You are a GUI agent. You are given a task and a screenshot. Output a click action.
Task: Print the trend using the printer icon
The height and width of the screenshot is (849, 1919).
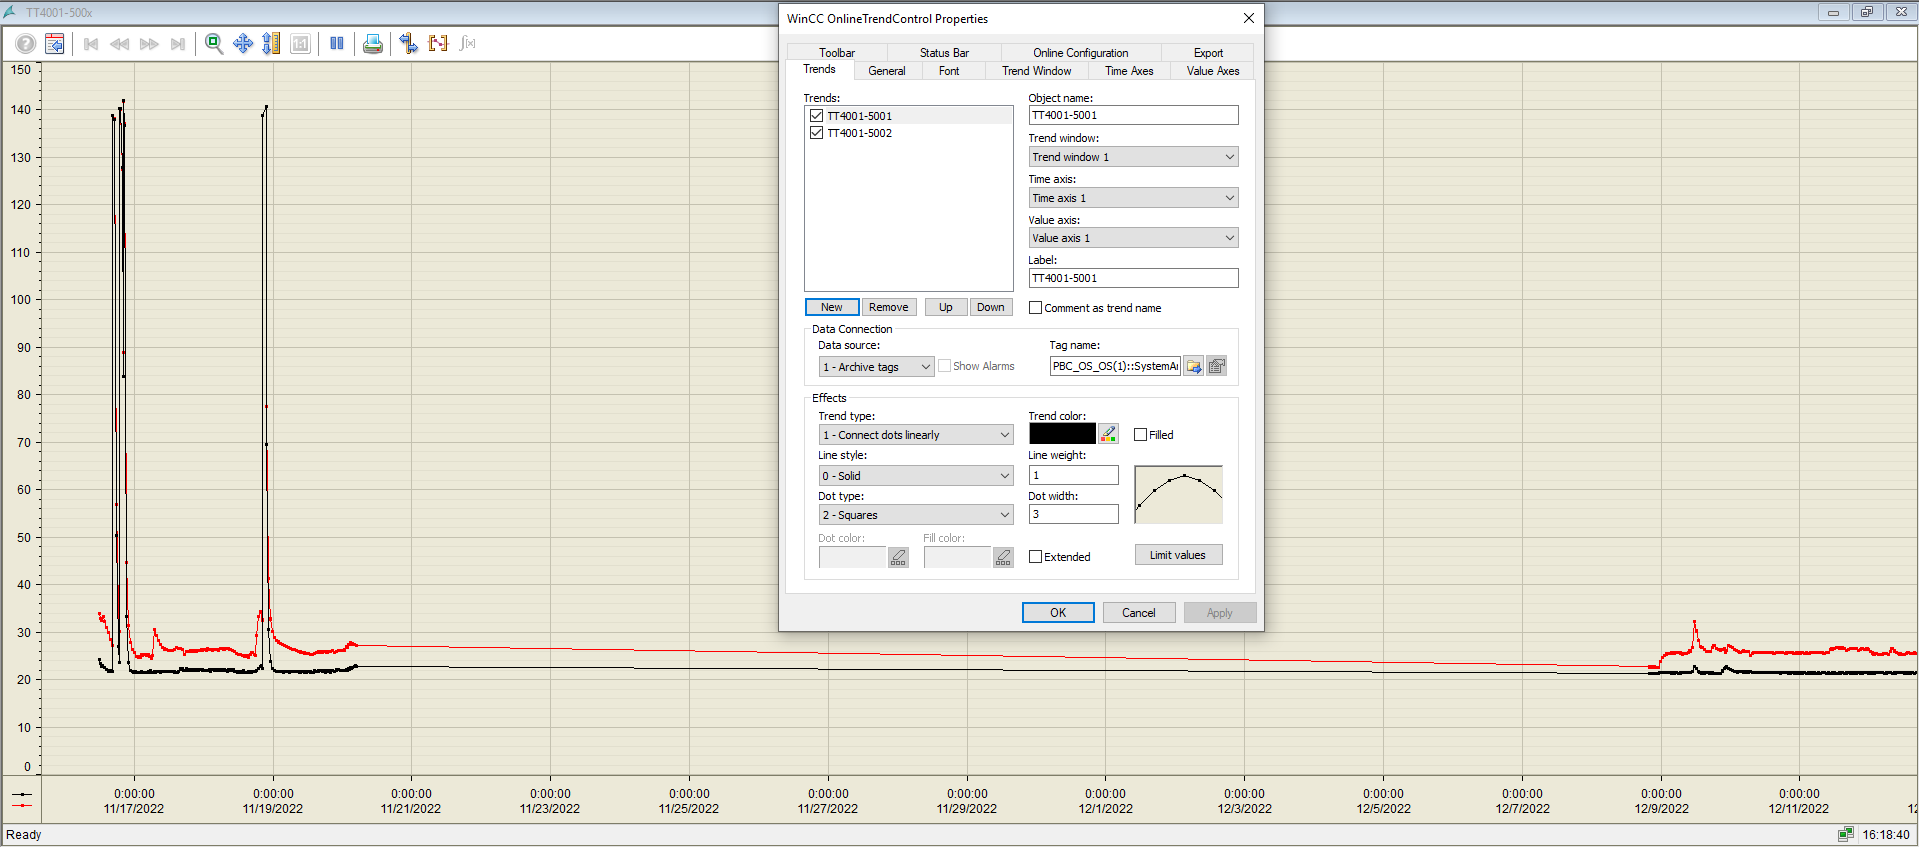click(372, 44)
